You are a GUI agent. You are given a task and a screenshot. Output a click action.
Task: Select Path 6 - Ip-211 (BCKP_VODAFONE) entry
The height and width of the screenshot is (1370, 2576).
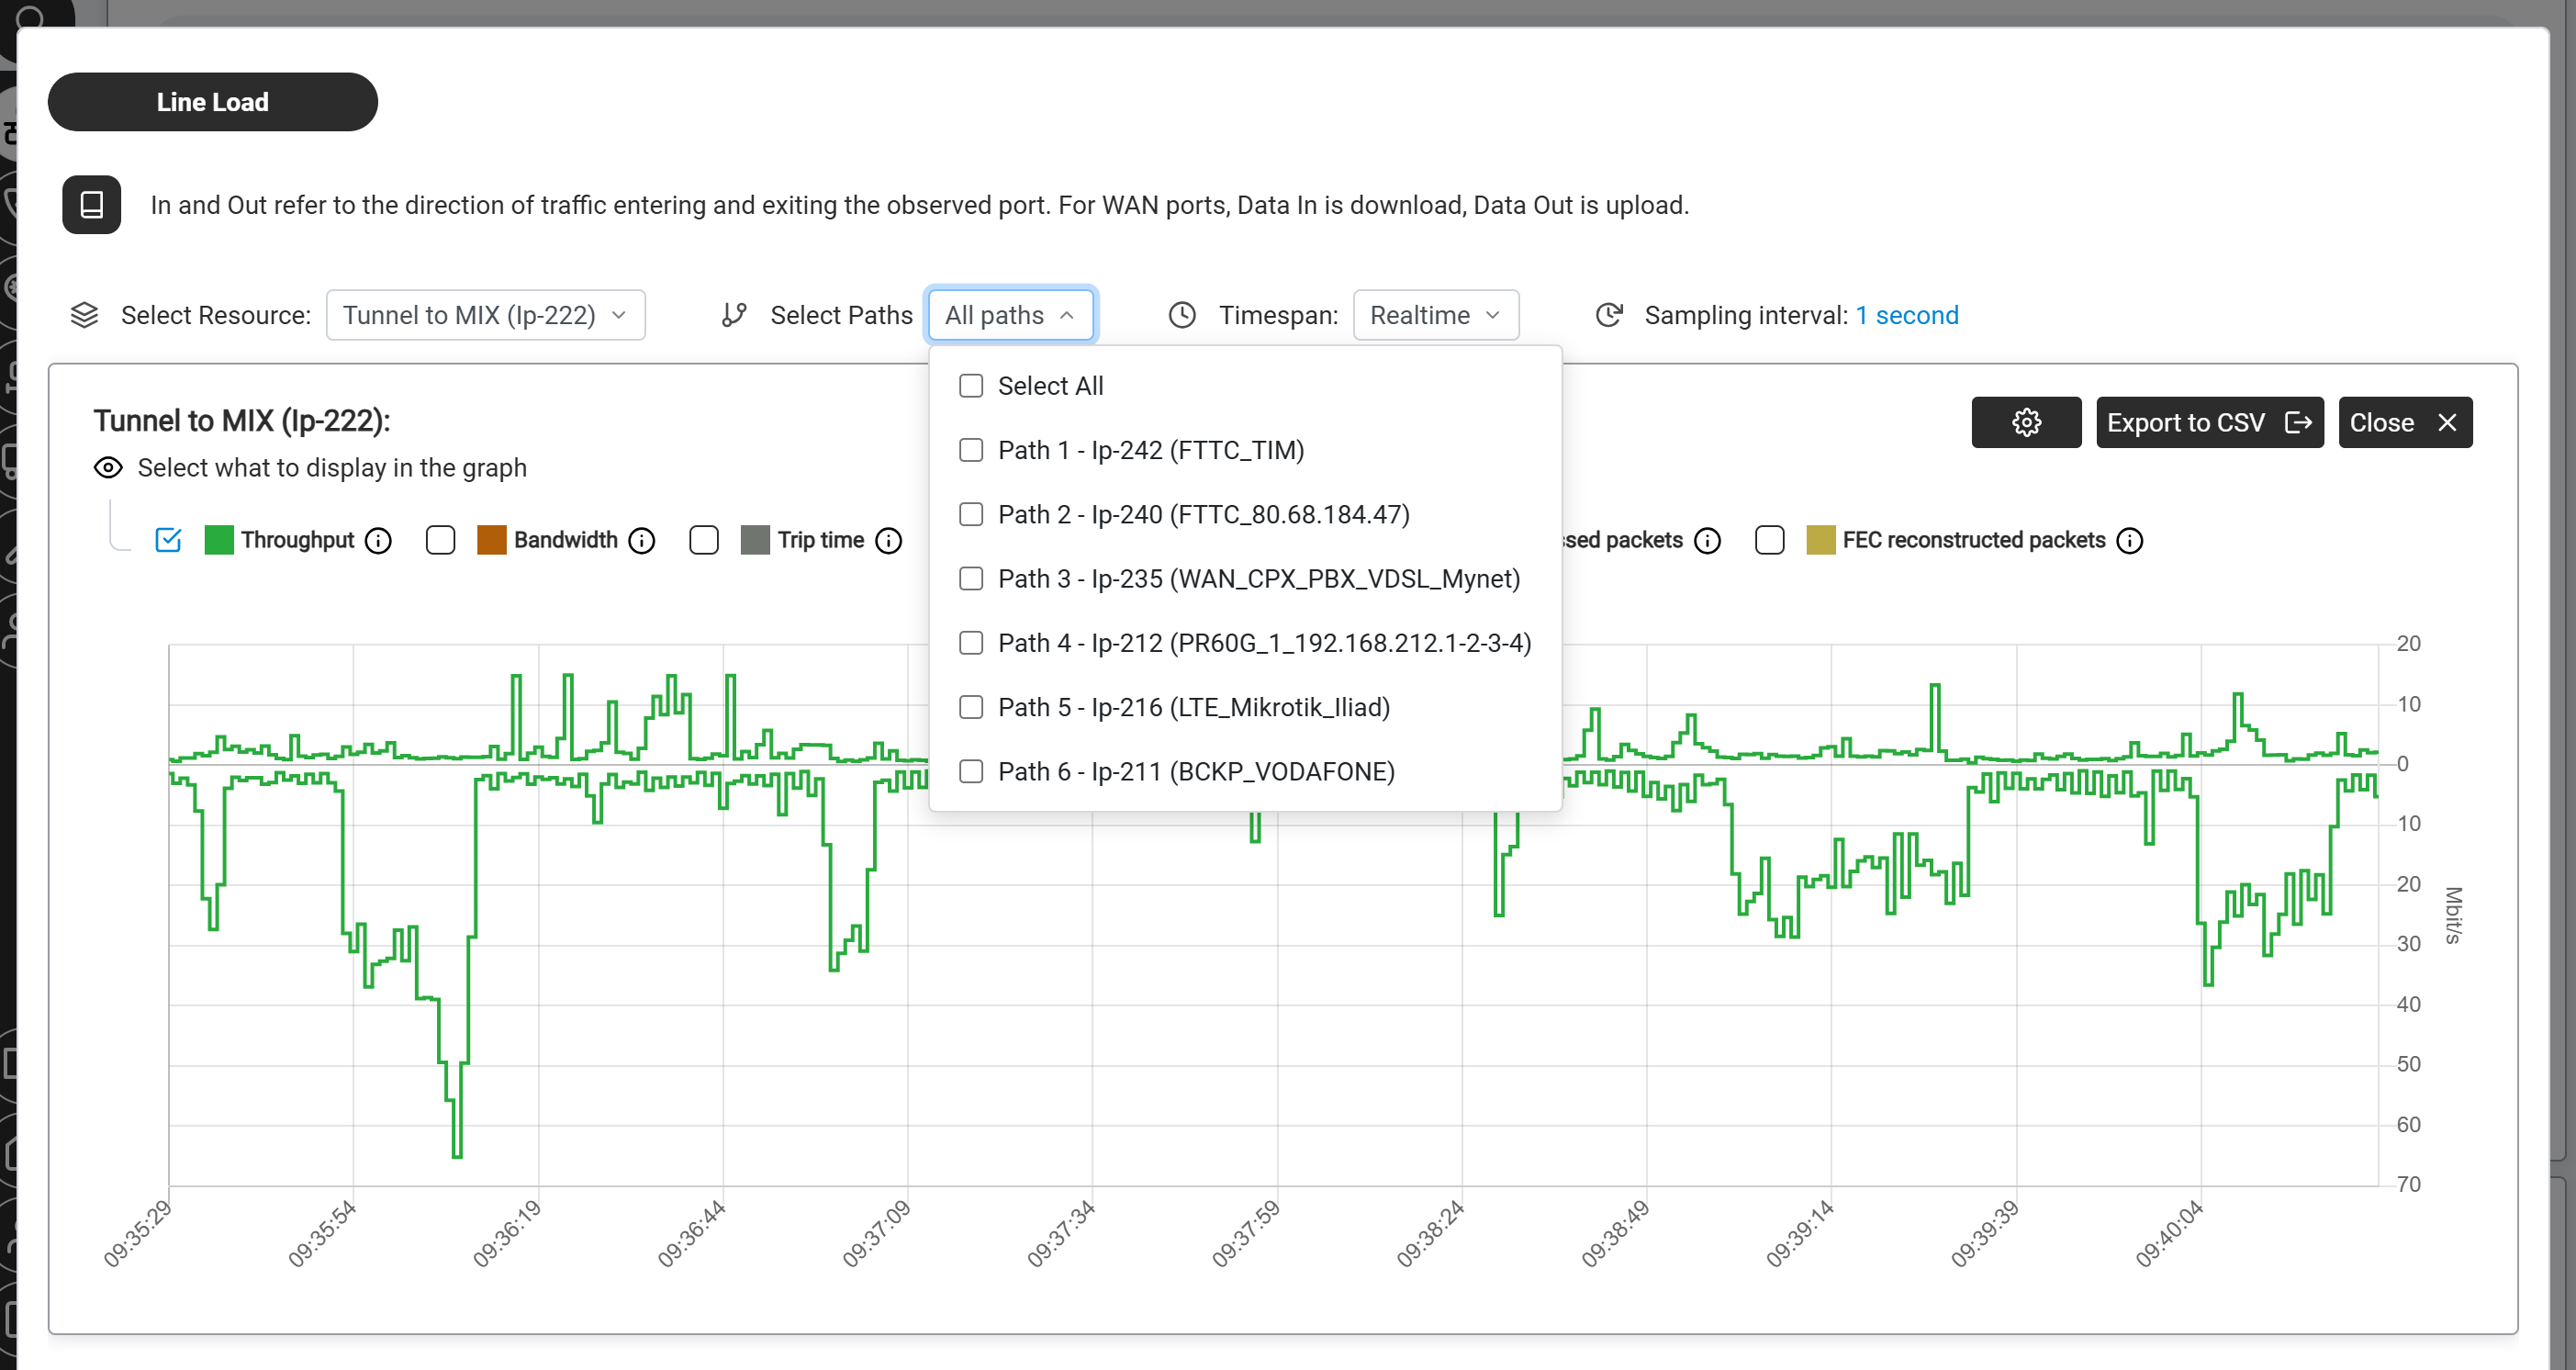click(x=1196, y=772)
